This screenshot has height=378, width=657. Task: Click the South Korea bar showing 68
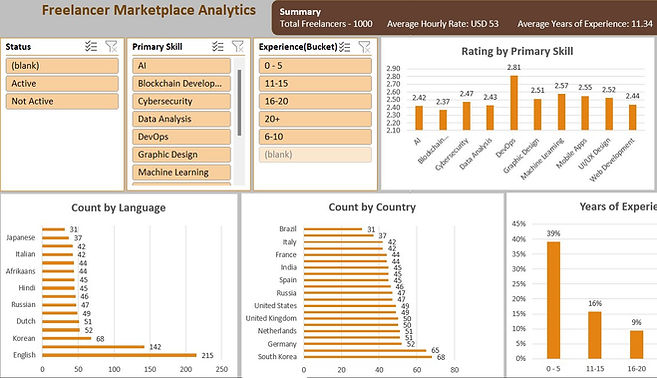coord(368,357)
